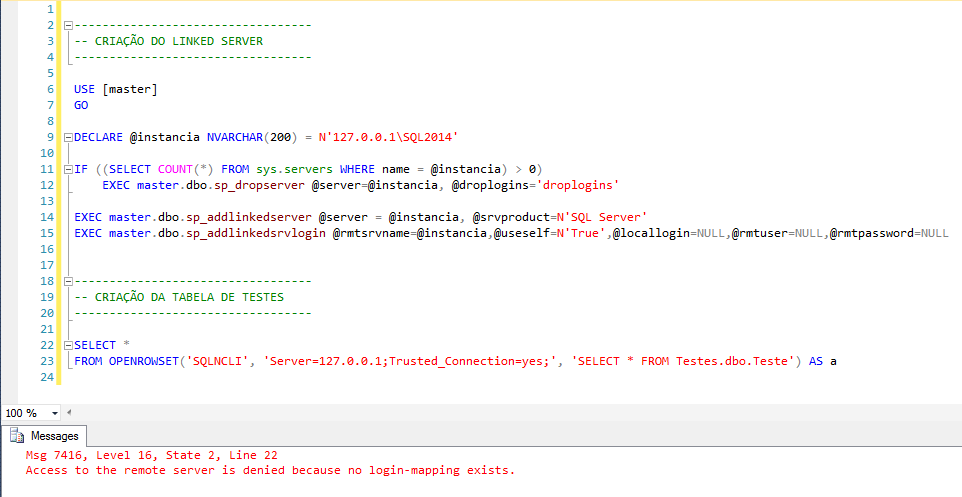Screen dimensions: 962x497
Task: Open the 100 % zoom dropdown
Action: coord(55,413)
